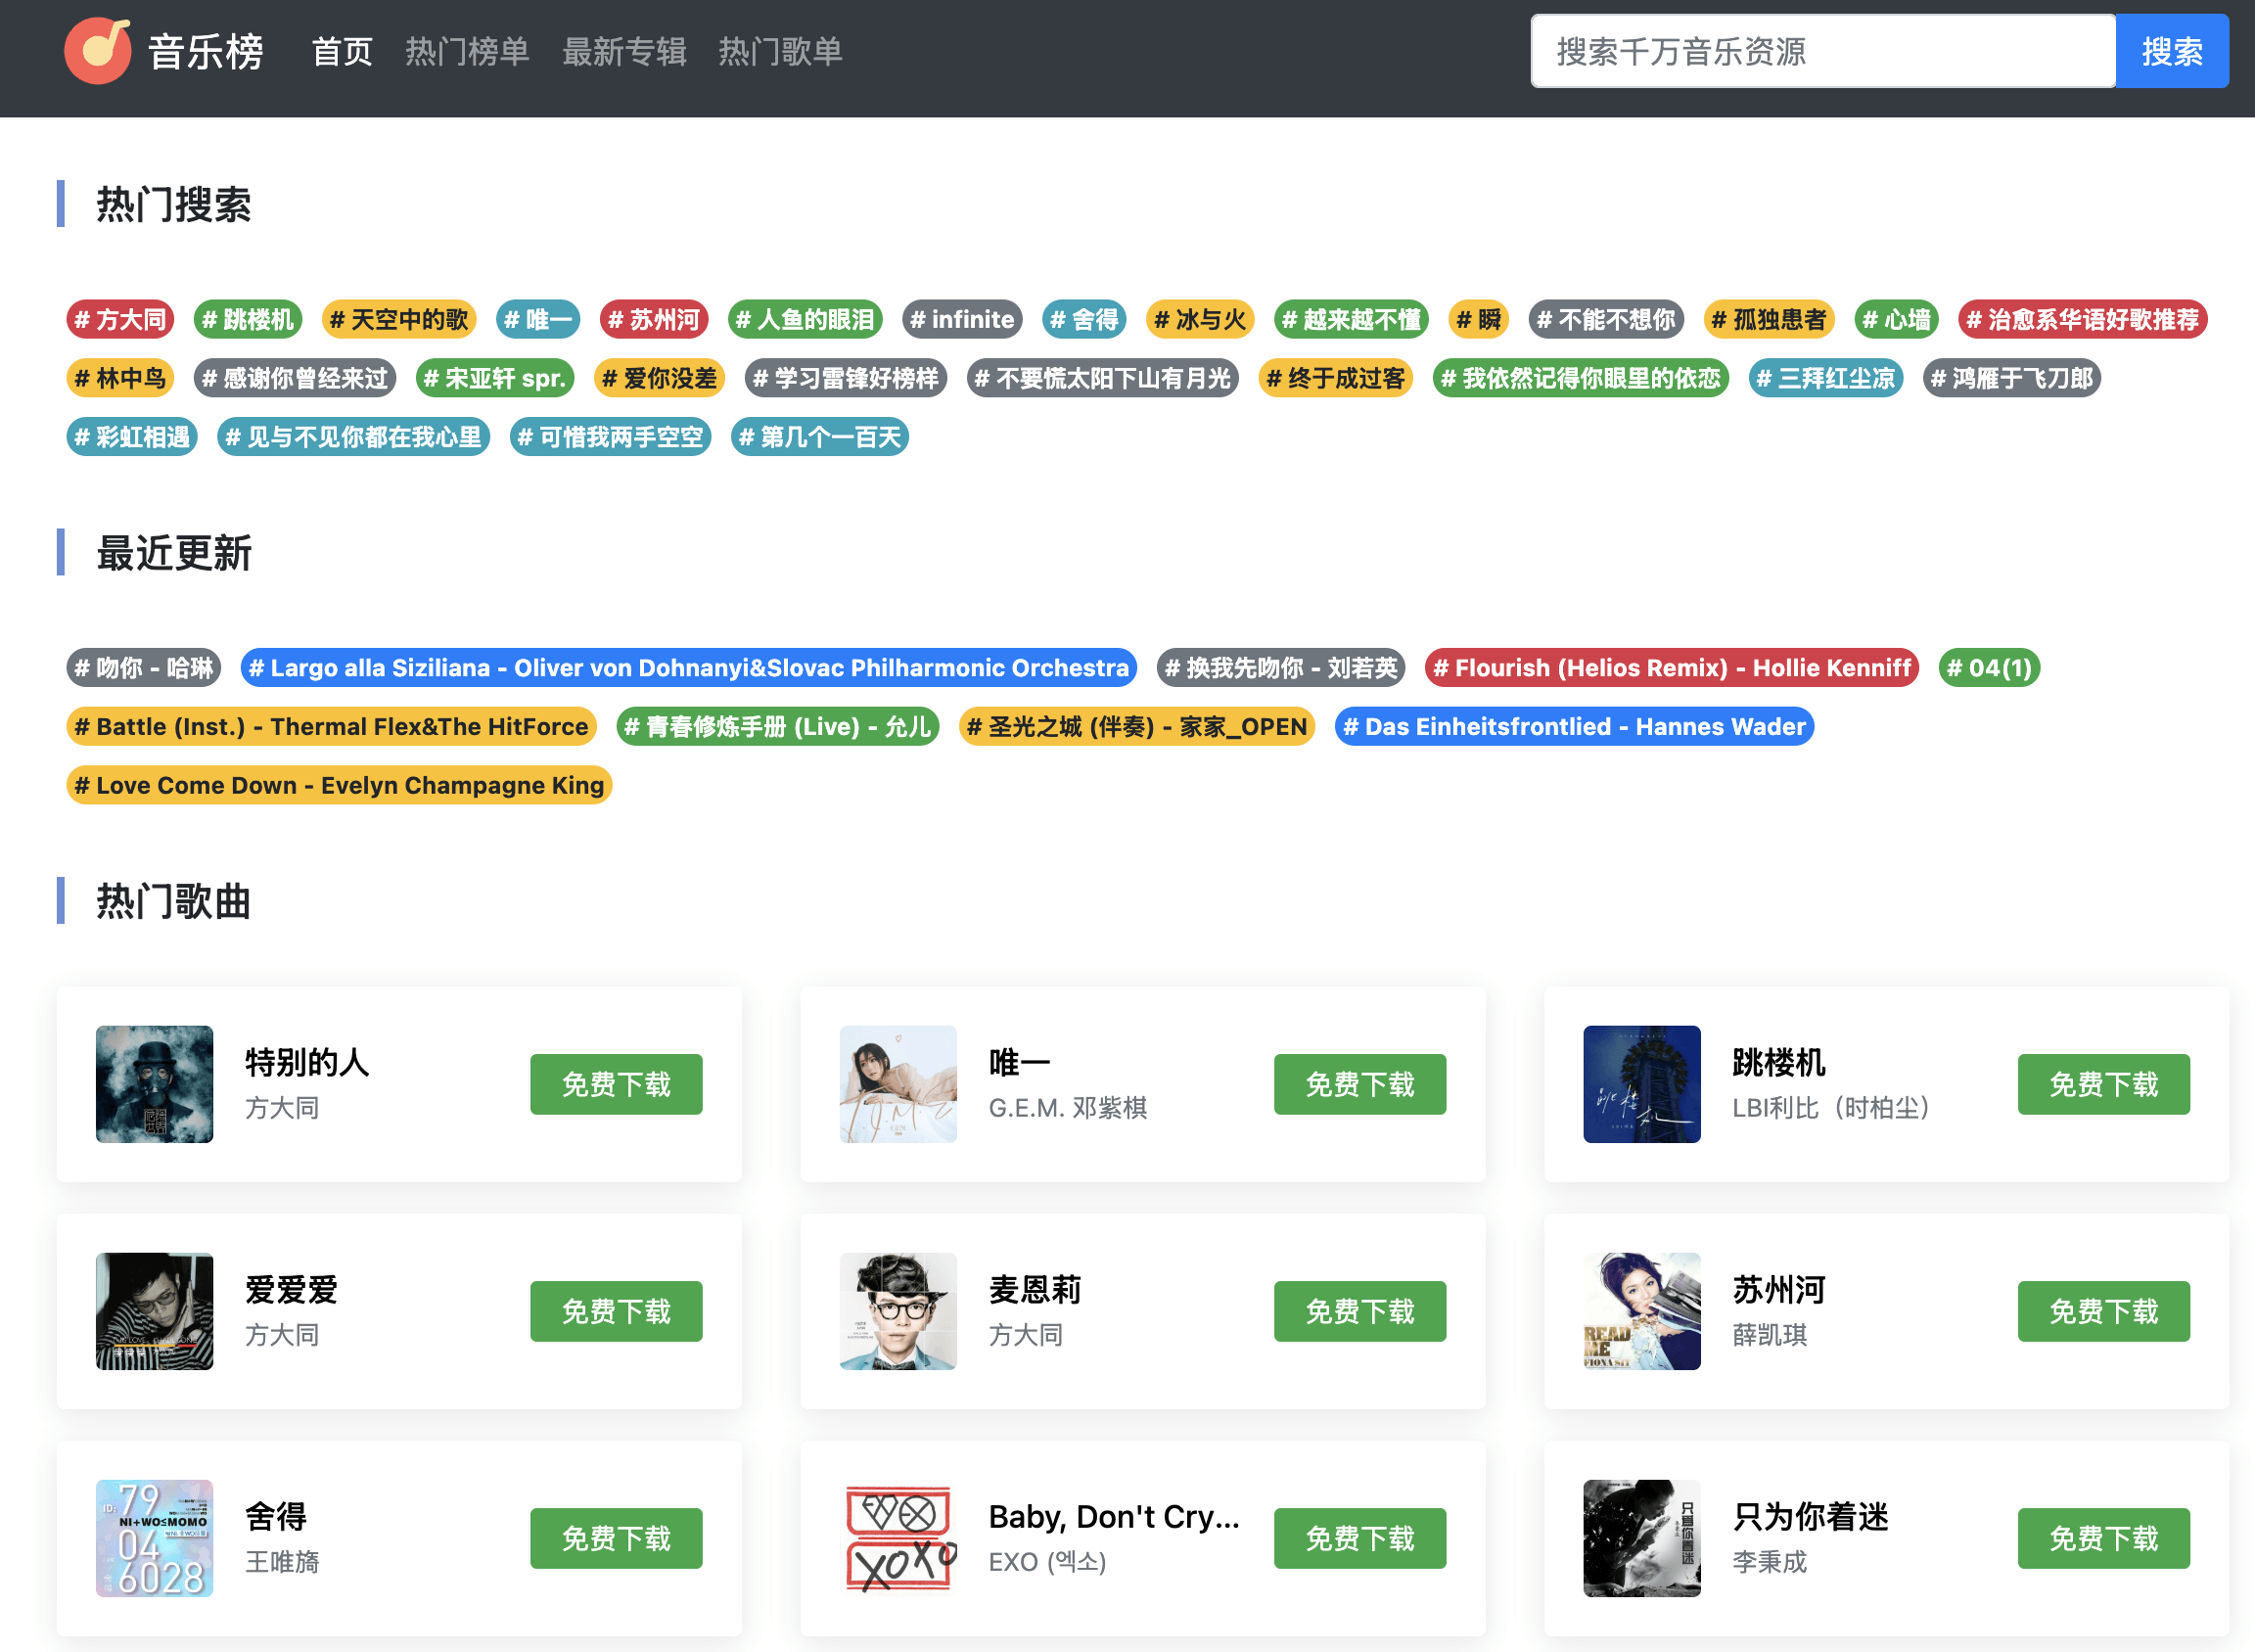This screenshot has height=1652, width=2255.
Task: Select the # 越来越不懂 tag
Action: (1351, 319)
